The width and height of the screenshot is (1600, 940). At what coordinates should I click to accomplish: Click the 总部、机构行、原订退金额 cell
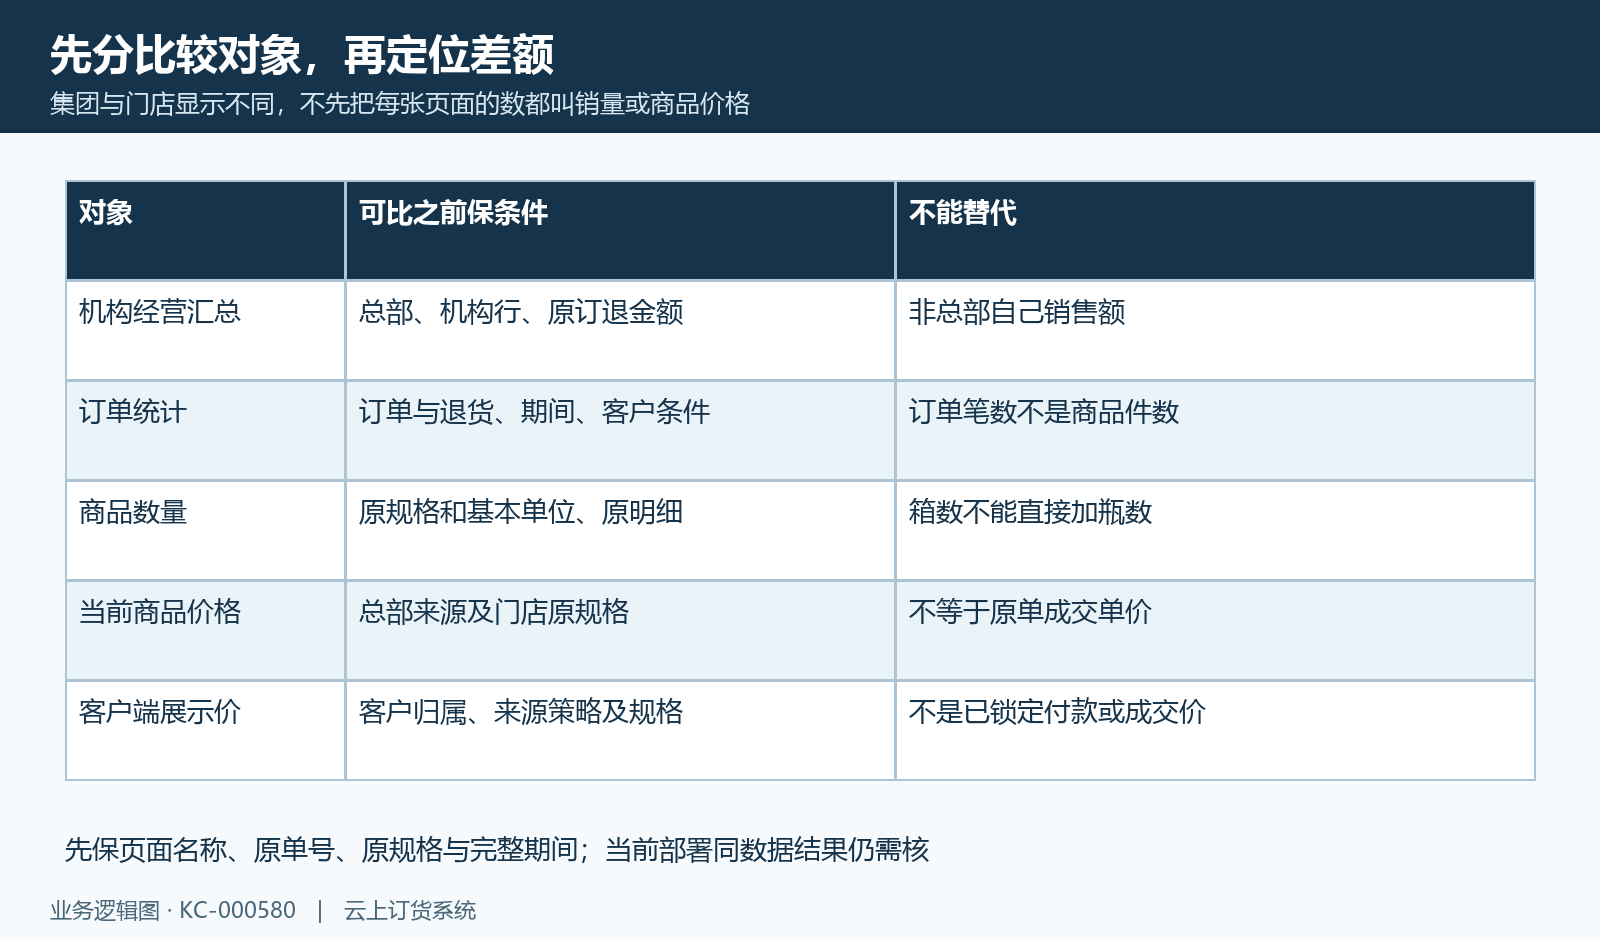[x=620, y=331]
